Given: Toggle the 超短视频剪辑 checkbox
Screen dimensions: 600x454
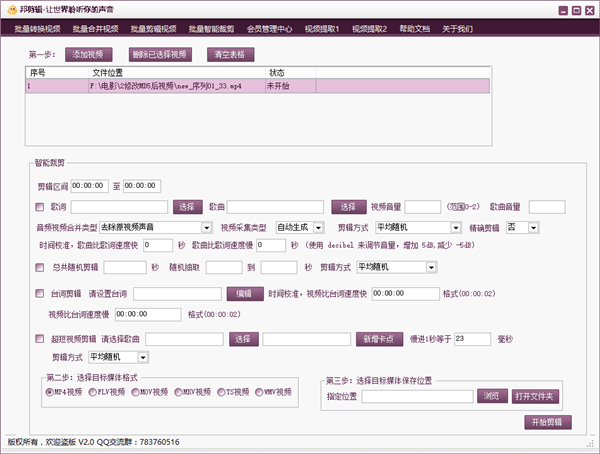Looking at the screenshot, I should pos(39,339).
